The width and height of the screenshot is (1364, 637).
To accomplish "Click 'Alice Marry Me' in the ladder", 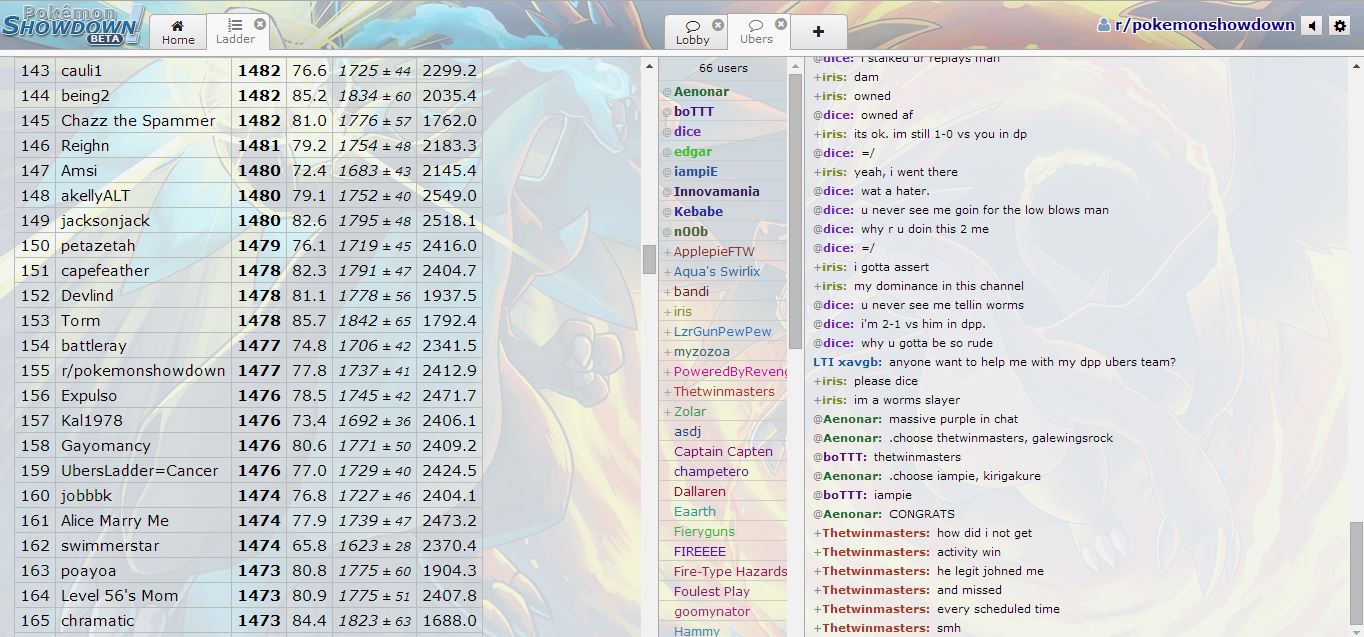I will [115, 521].
